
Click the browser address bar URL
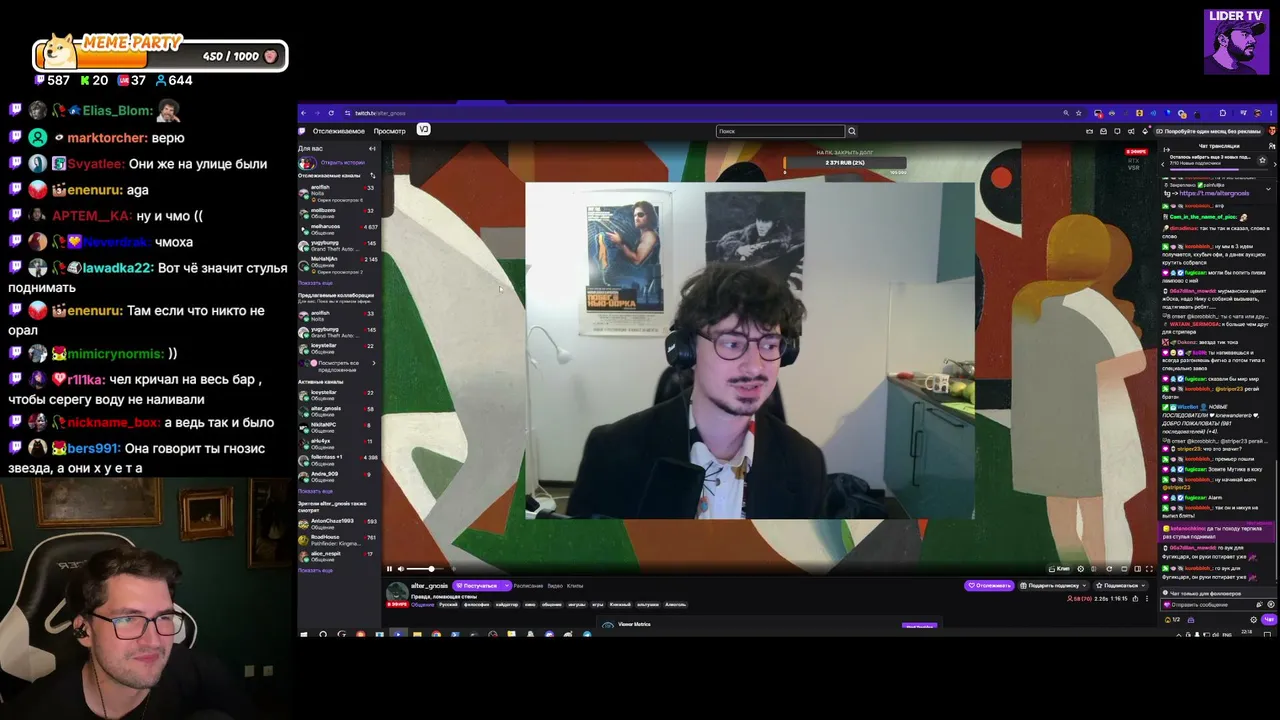pyautogui.click(x=380, y=113)
